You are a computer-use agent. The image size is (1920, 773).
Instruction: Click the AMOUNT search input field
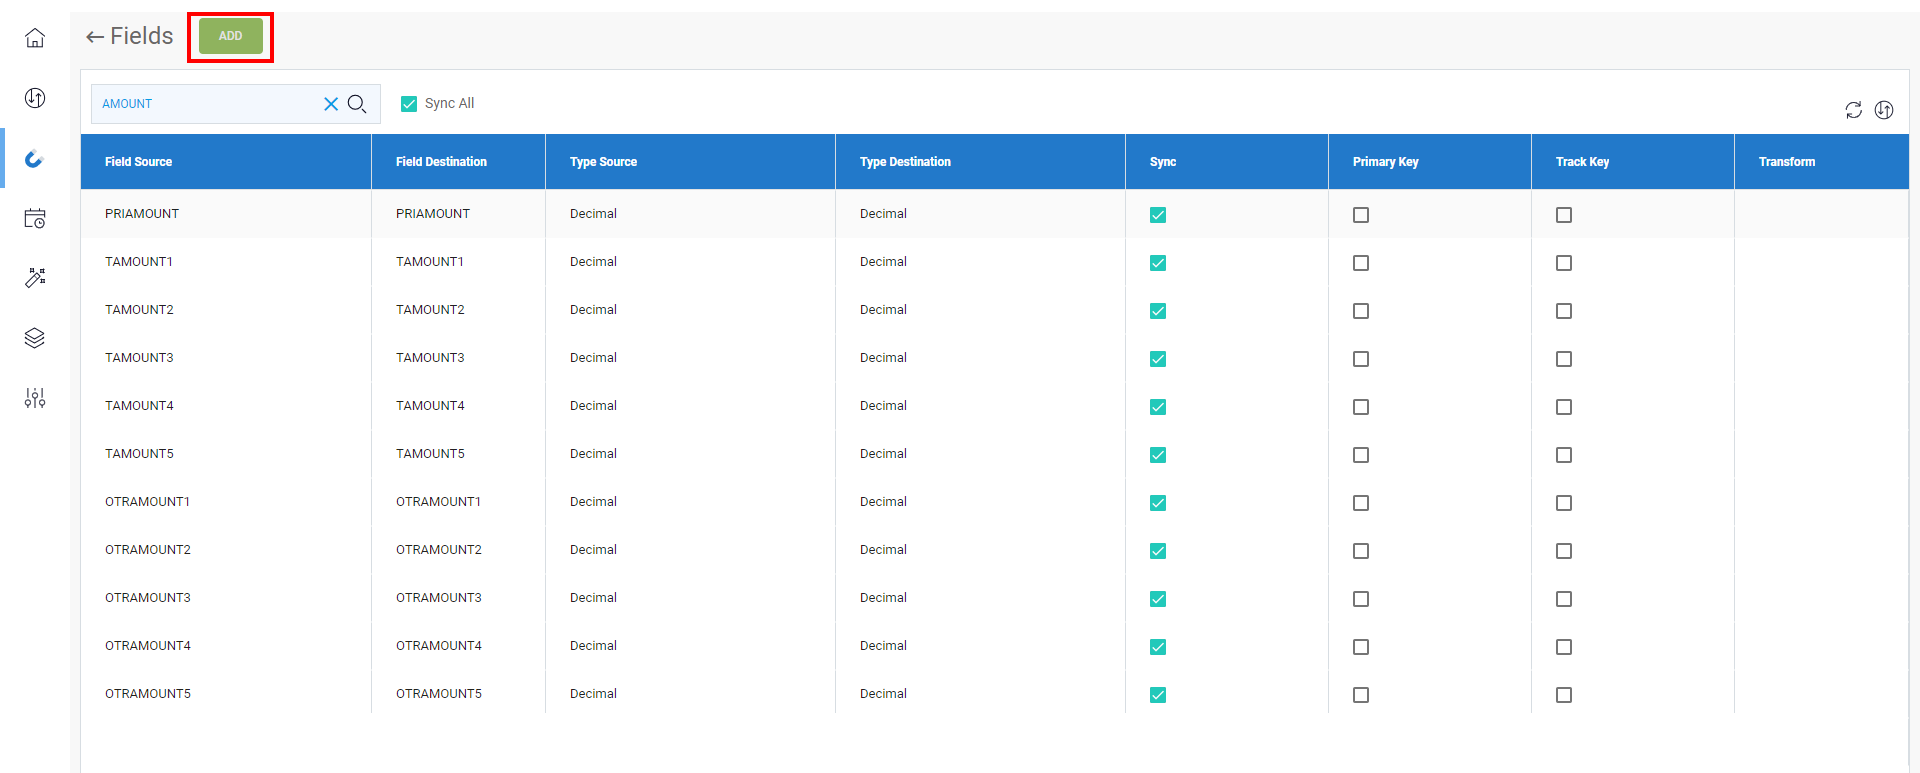(x=205, y=104)
